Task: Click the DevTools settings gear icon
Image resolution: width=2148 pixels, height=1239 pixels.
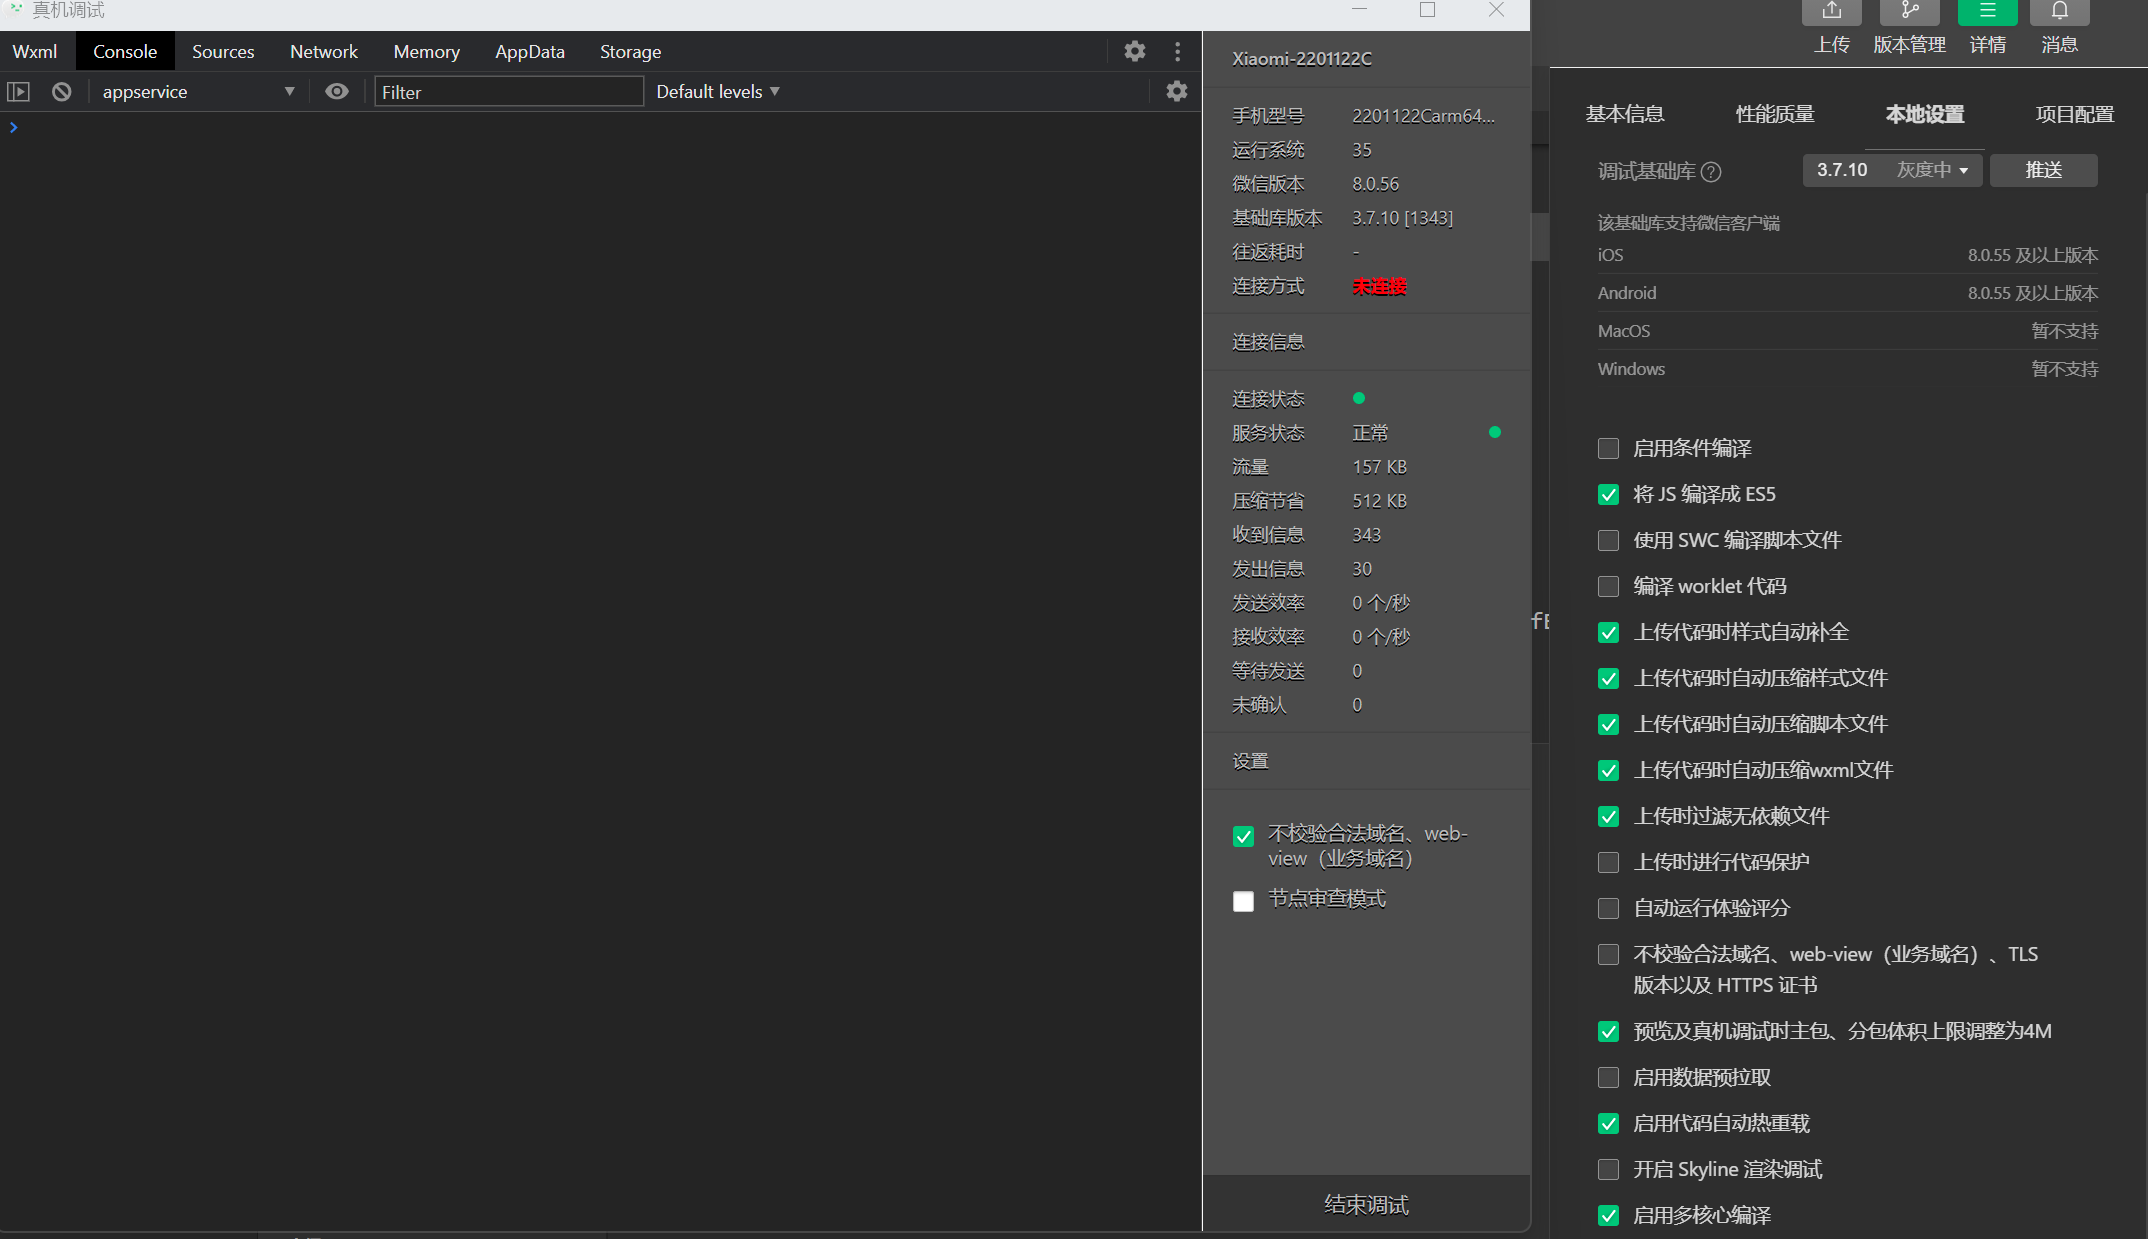Action: [1134, 51]
